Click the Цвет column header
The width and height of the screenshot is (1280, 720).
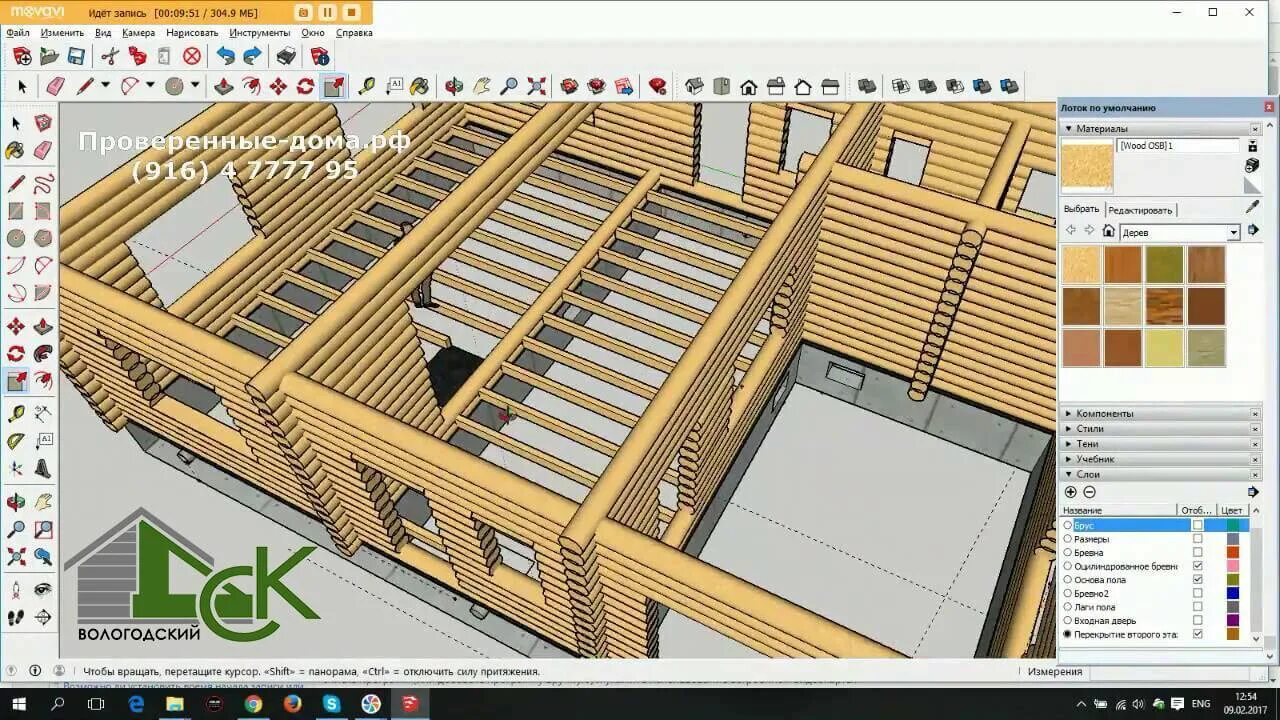tap(1232, 510)
